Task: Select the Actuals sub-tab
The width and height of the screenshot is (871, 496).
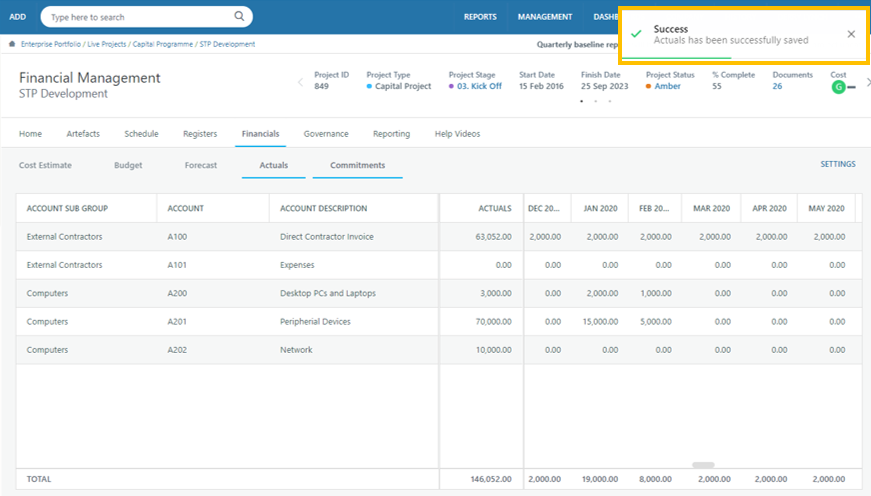Action: (x=274, y=165)
